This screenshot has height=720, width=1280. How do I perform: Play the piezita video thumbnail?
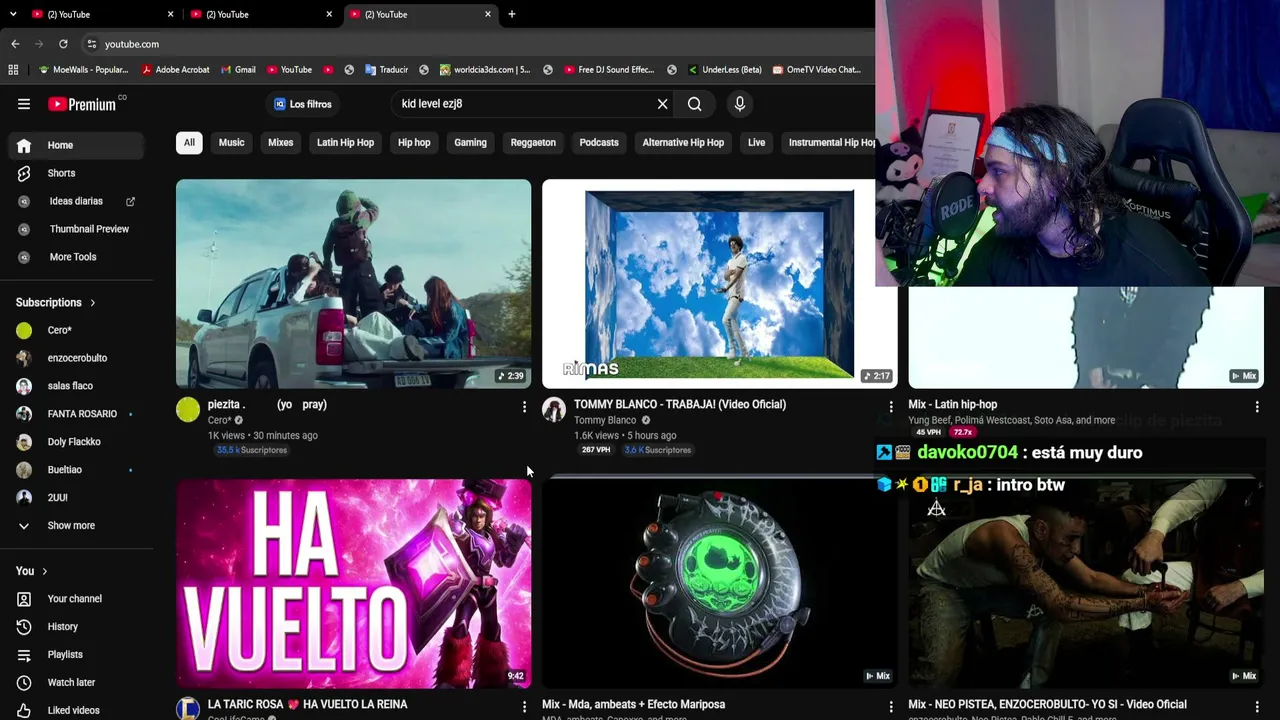(353, 284)
